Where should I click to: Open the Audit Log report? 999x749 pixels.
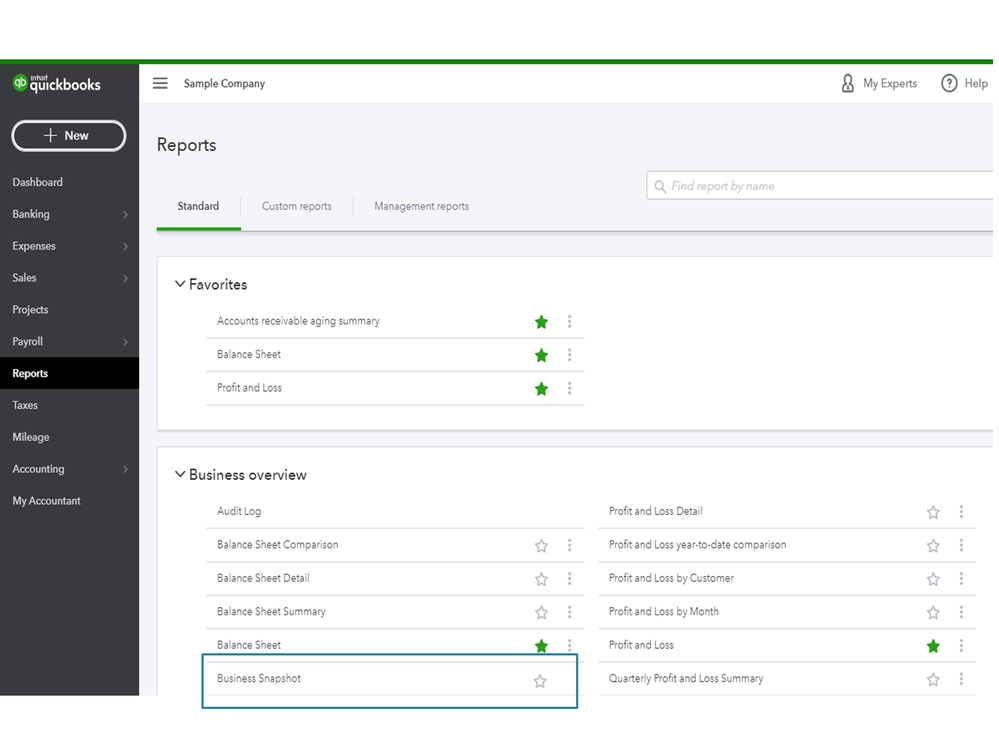tap(239, 512)
